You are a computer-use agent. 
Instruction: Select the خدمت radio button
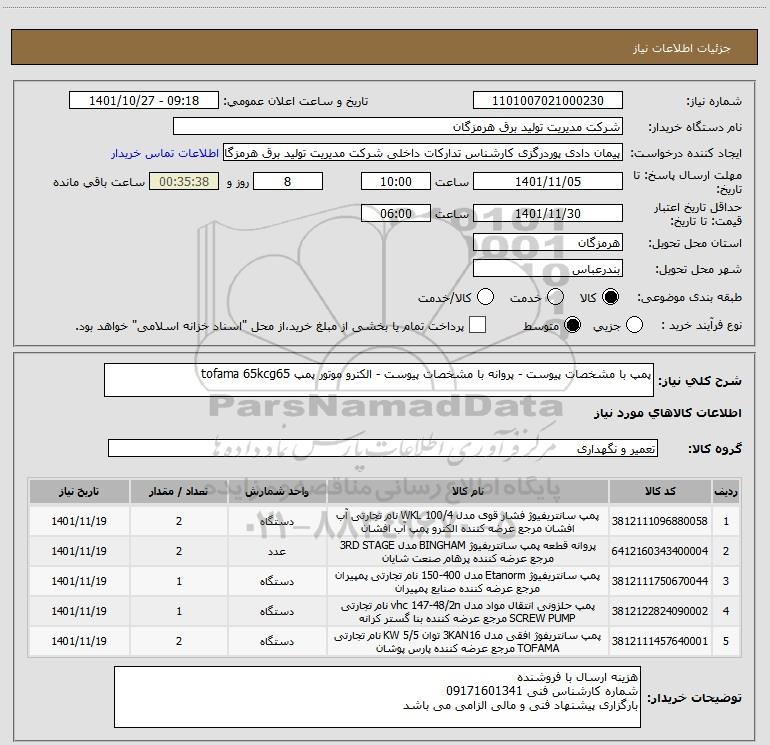(555, 297)
